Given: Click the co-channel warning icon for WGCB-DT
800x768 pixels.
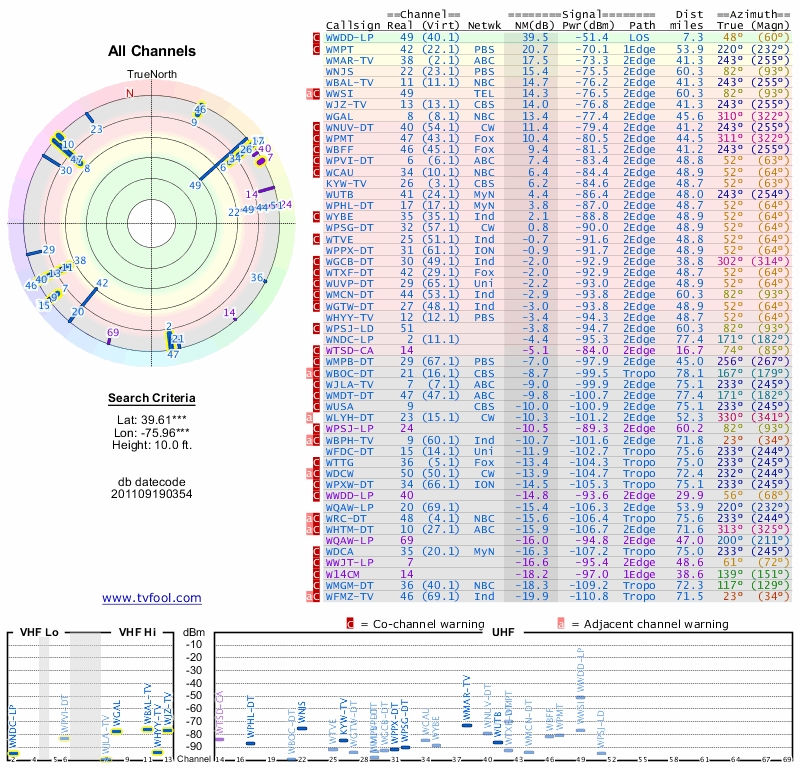Looking at the screenshot, I should tap(316, 261).
